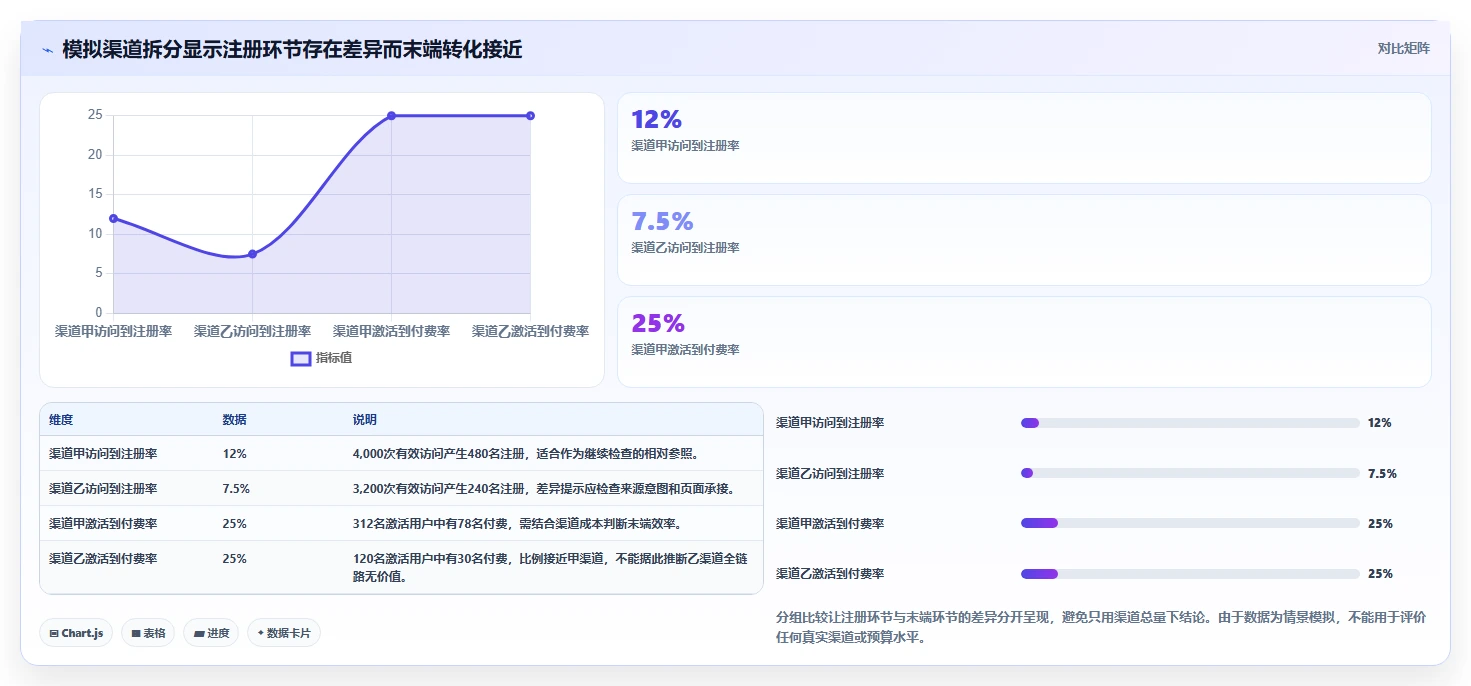The image size is (1471, 686).
Task: Click table cell 渠道乙访问到注册率
Action: [103, 489]
